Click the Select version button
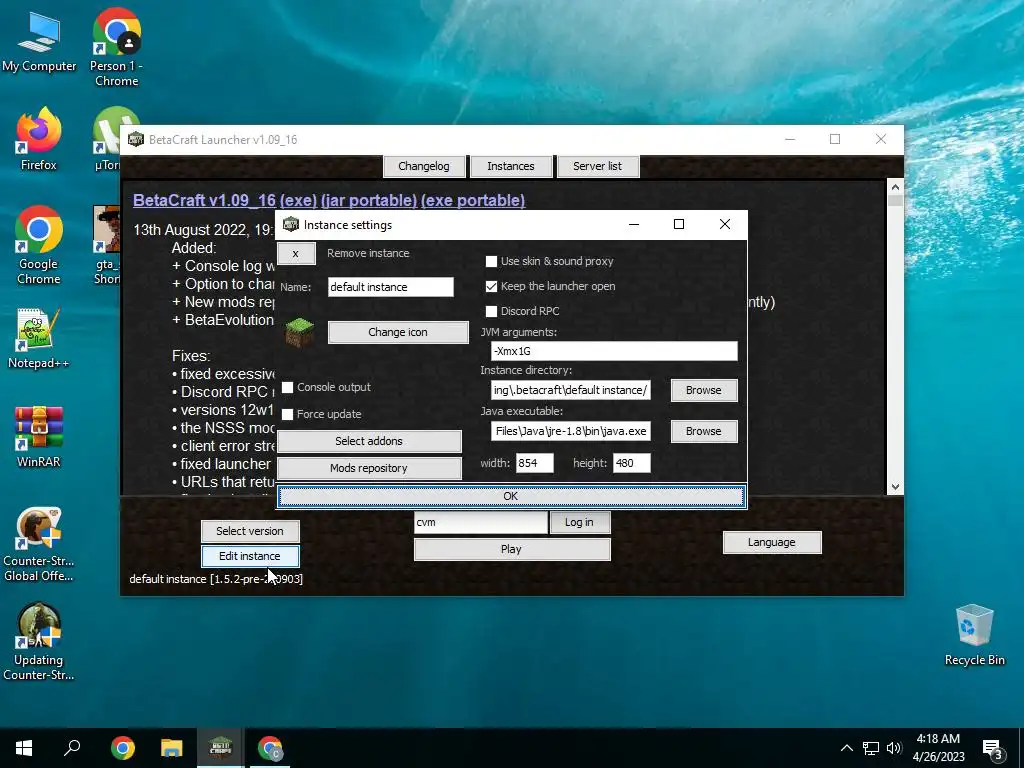Viewport: 1024px width, 768px height. pos(249,531)
